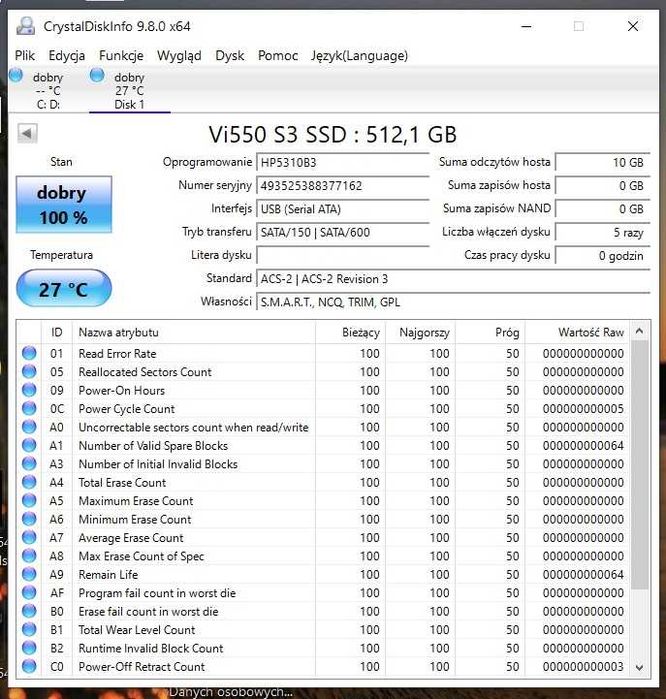Viewport: 666px width, 699px height.
Task: Click the status icon of Total Erase Count
Action: (29, 482)
